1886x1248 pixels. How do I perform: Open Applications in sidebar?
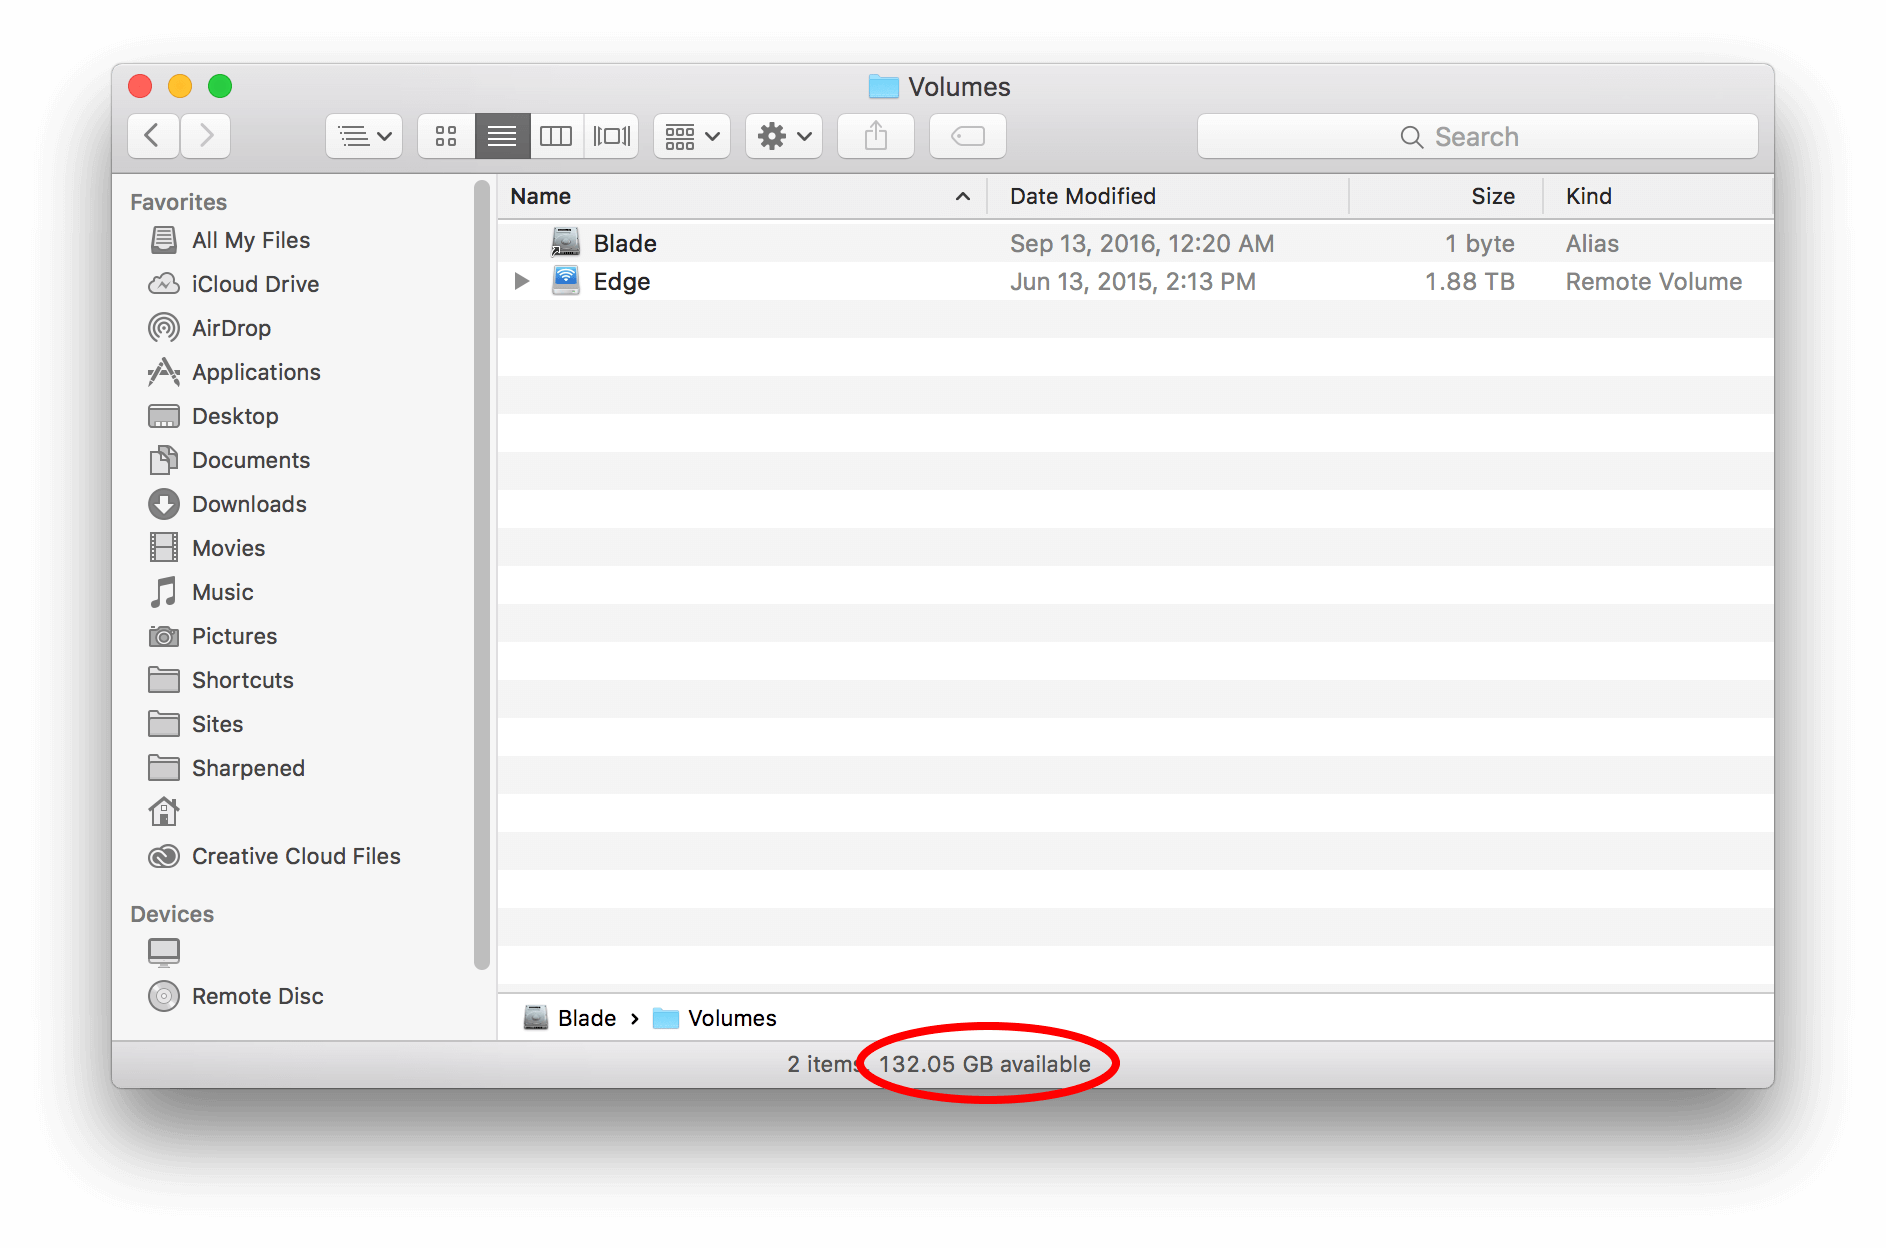[234, 372]
